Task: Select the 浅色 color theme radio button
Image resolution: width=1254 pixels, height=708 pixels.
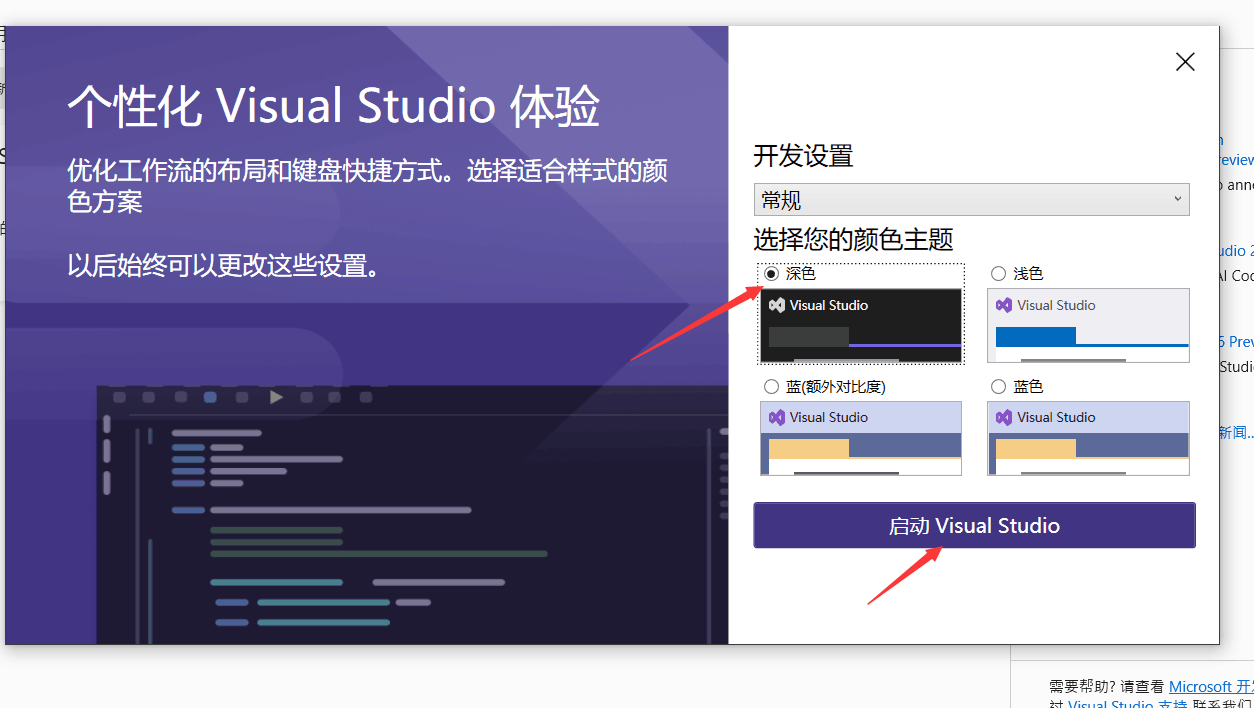Action: 998,273
